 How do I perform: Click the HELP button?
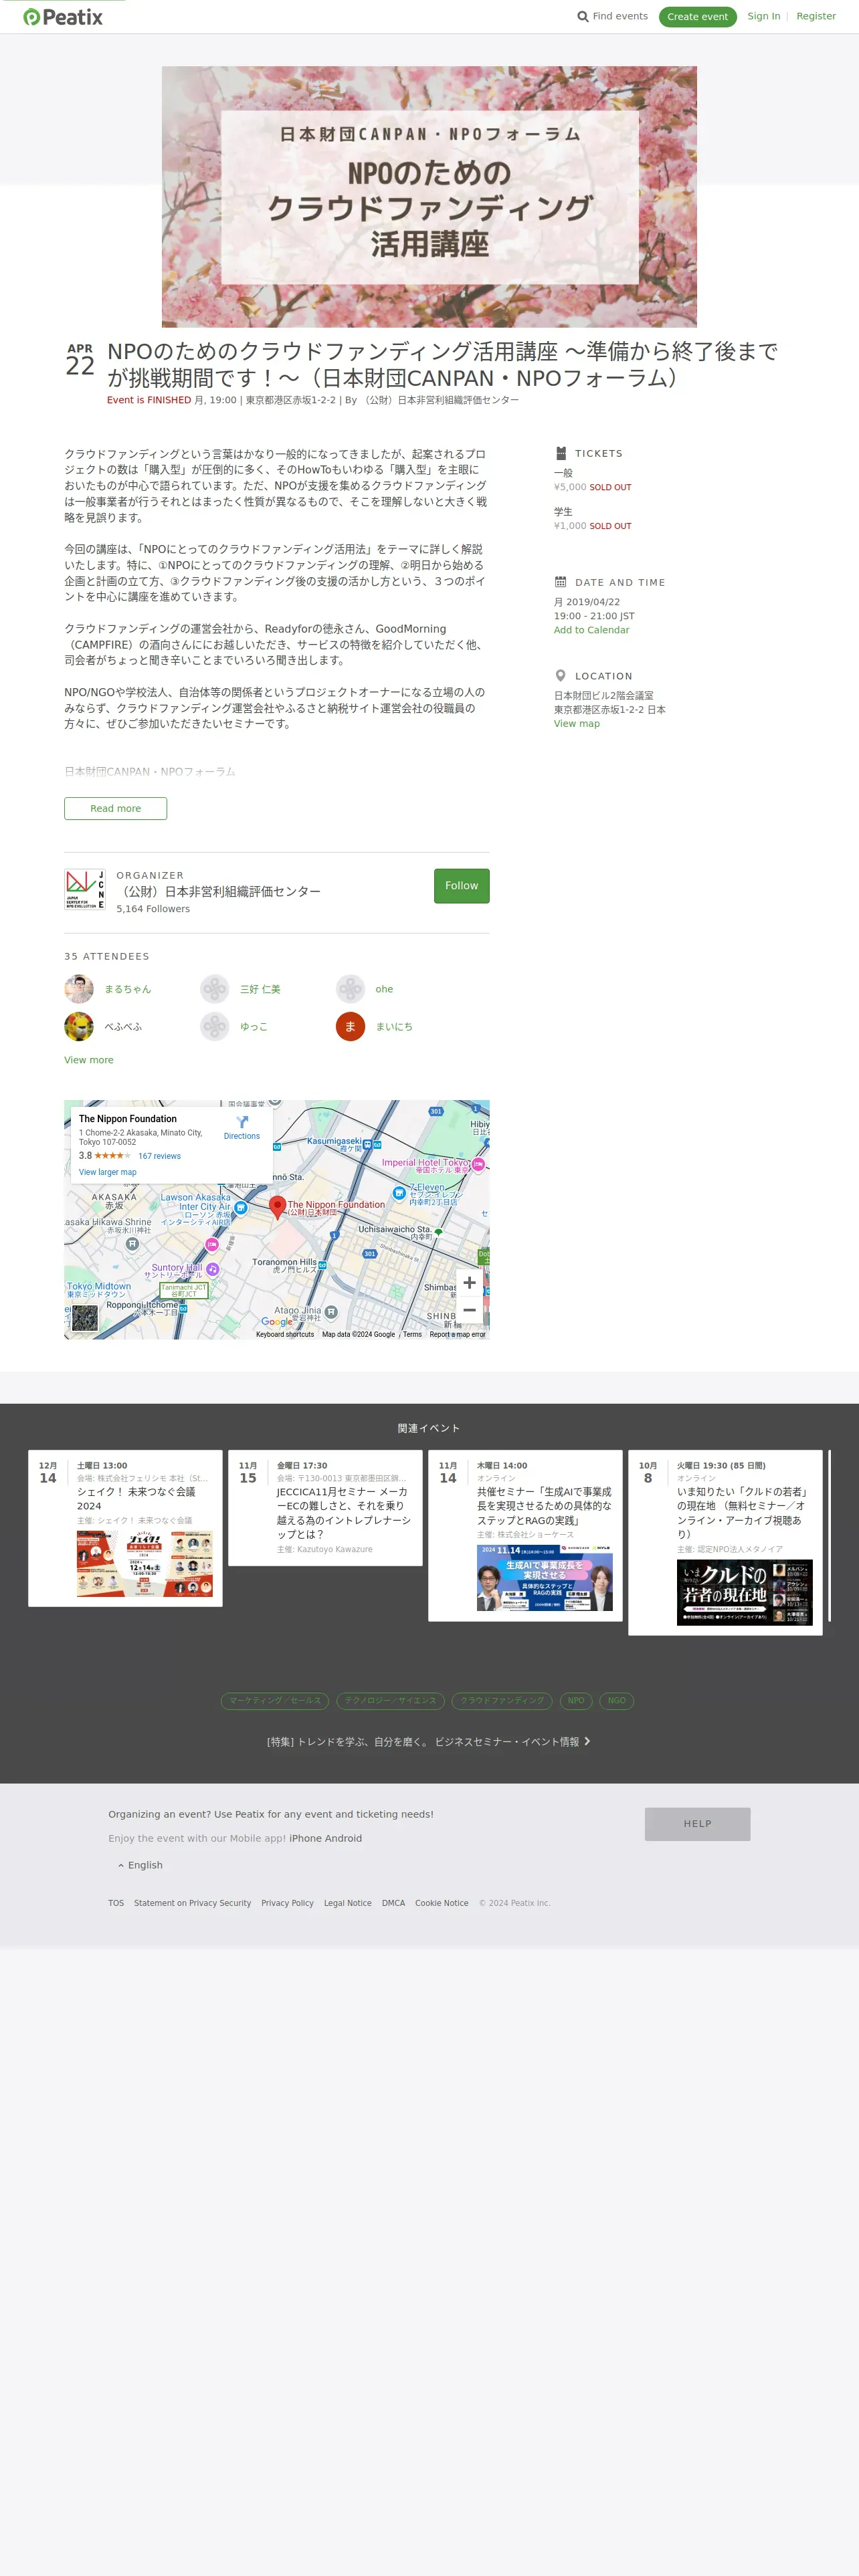[x=697, y=1823]
